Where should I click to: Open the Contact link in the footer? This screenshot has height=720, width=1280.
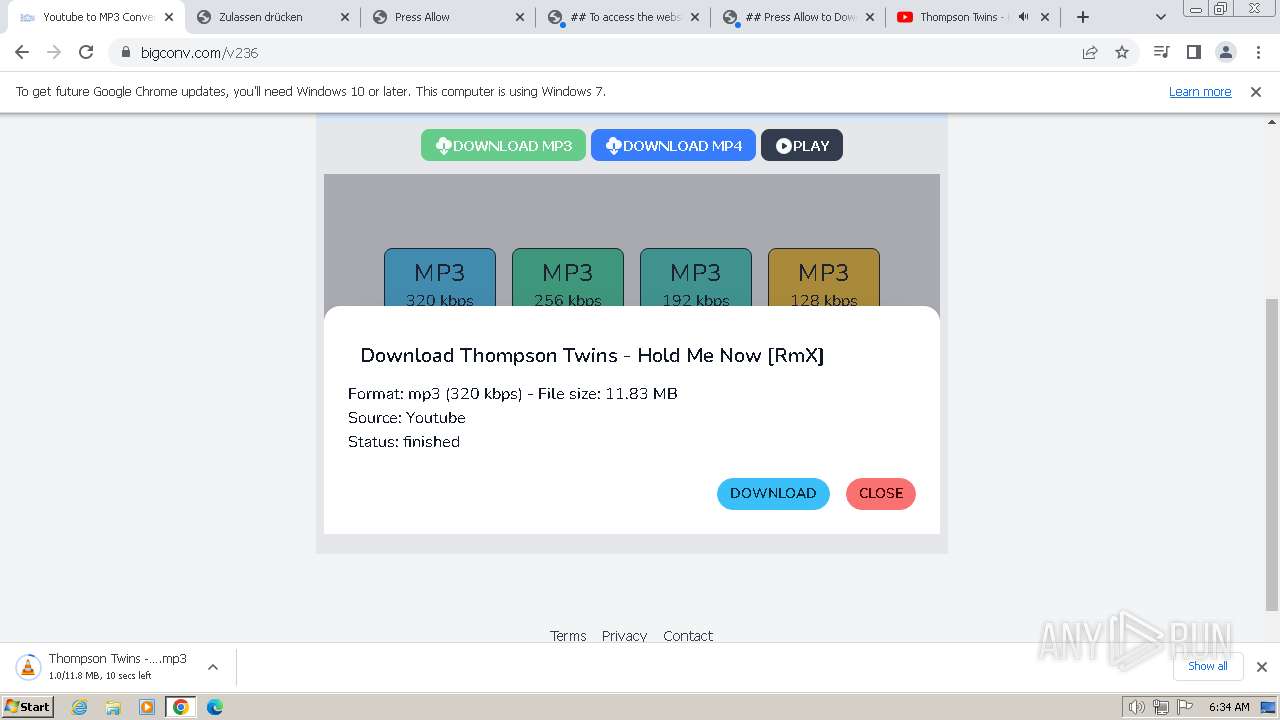pyautogui.click(x=688, y=636)
